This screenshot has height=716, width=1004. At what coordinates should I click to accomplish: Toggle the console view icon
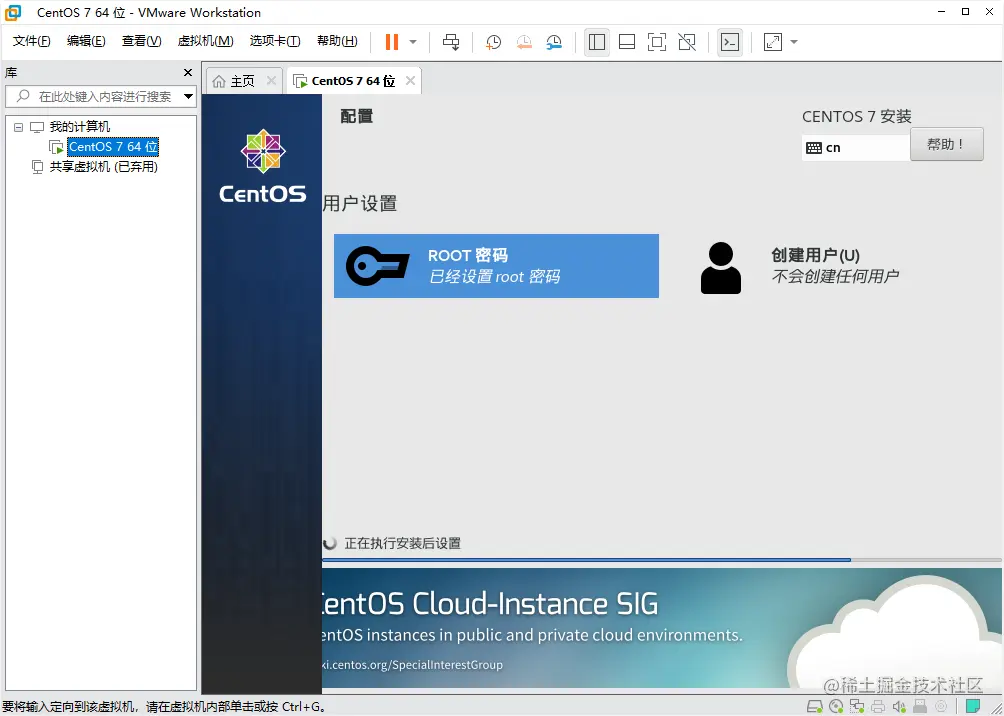pos(730,42)
